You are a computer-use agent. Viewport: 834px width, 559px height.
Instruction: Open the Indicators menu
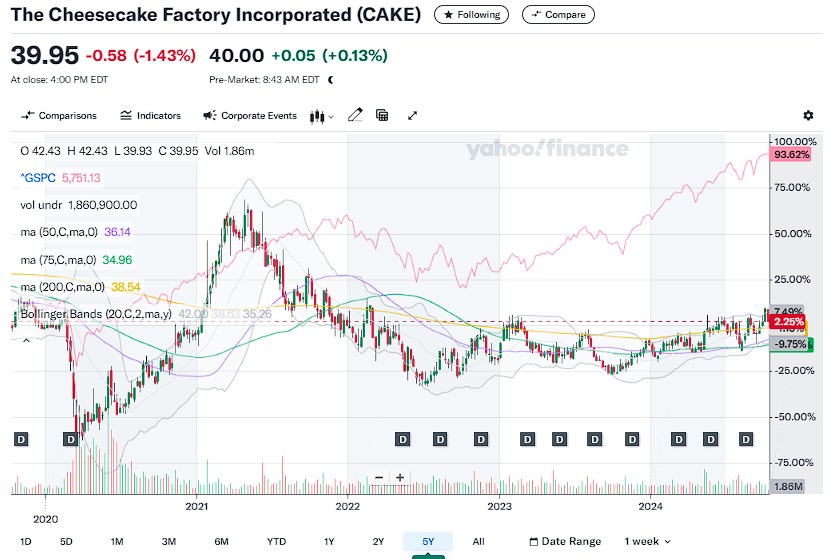pos(150,116)
